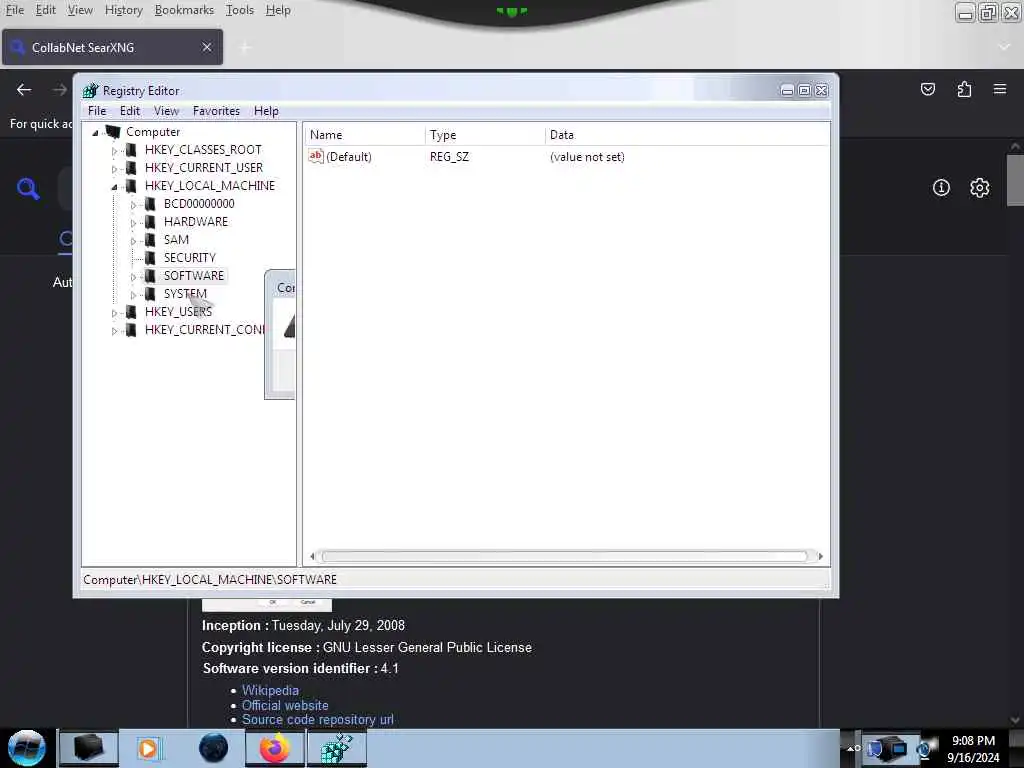1024x768 pixels.
Task: Open Windows Start orb
Action: point(27,748)
